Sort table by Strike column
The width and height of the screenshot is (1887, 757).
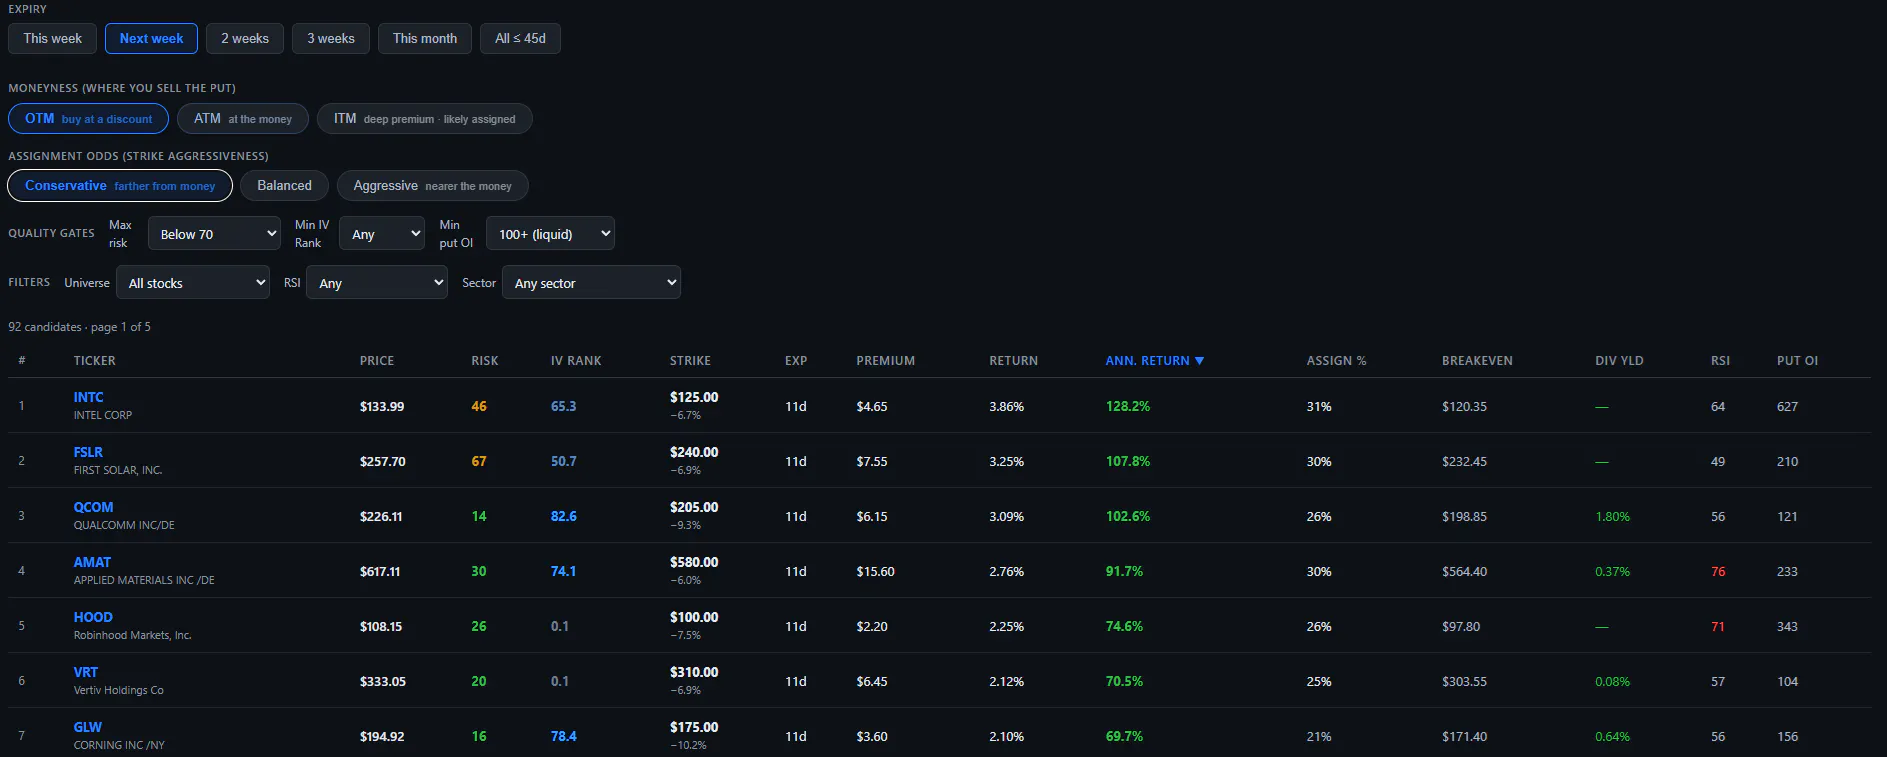click(690, 361)
